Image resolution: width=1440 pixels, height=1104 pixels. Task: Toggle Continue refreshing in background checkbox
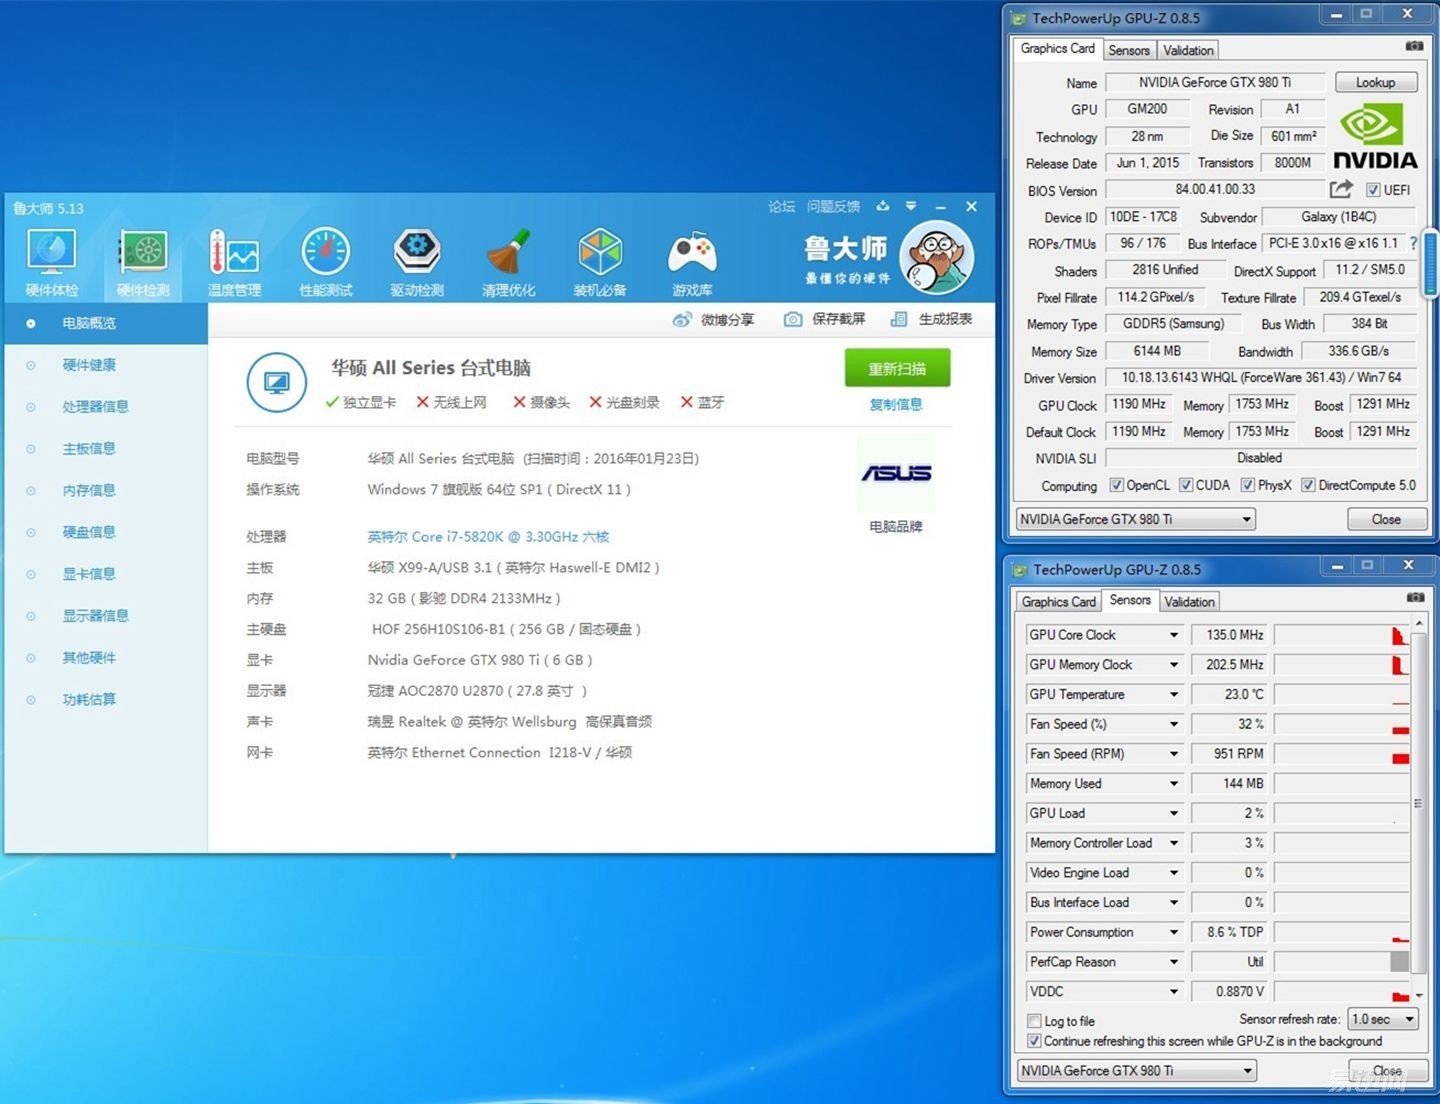pos(1035,1041)
